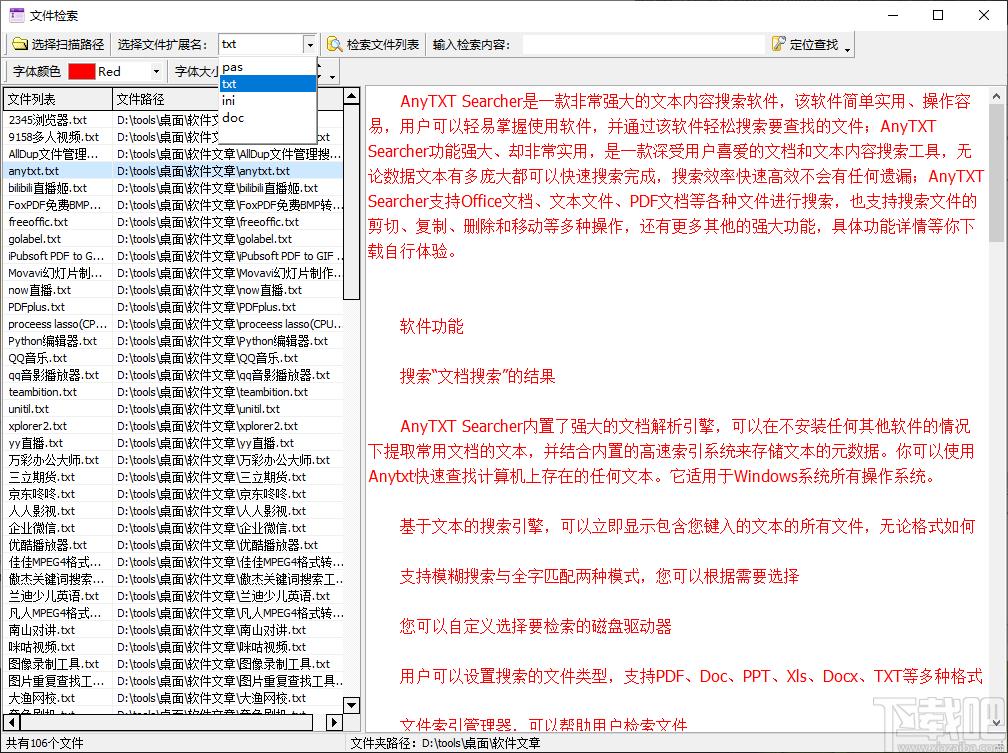
Task: Choose doc from extension dropdown list
Action: [267, 118]
